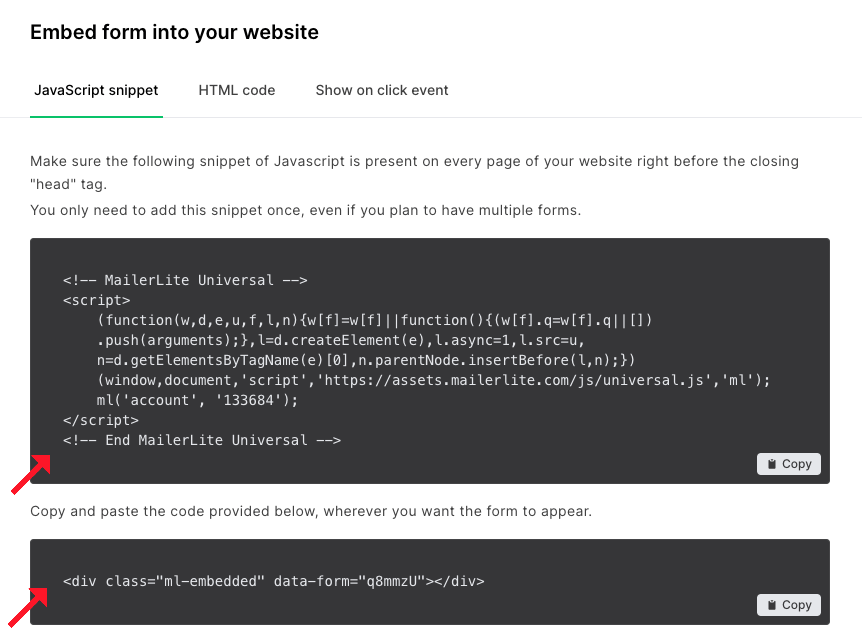The width and height of the screenshot is (862, 634).
Task: Click the '<!-- MailerLite Universal -->' opening comment line
Action: click(x=185, y=280)
